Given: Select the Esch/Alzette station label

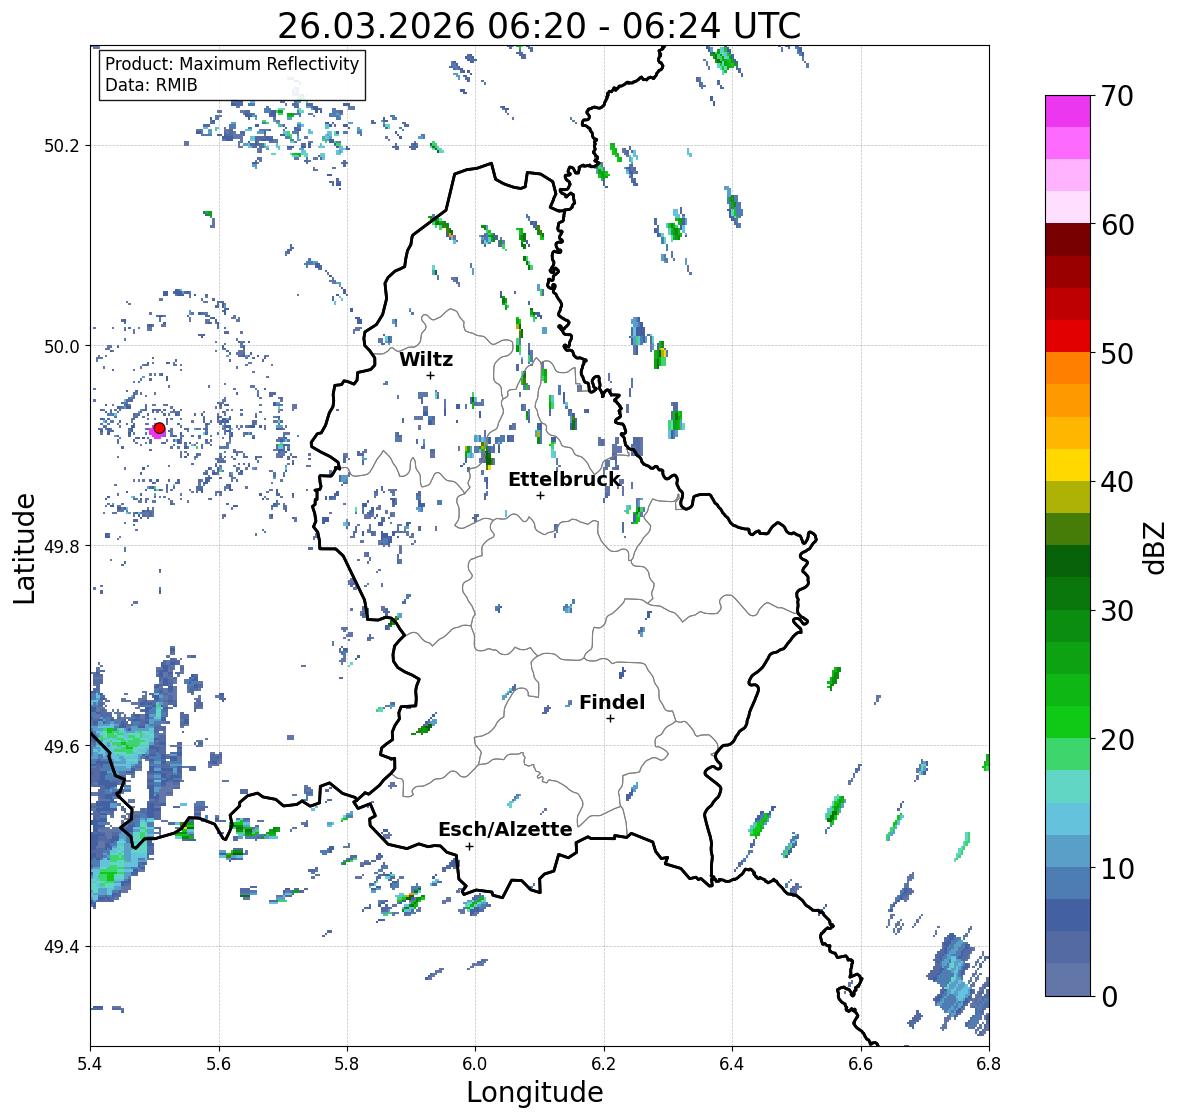Looking at the screenshot, I should [505, 829].
